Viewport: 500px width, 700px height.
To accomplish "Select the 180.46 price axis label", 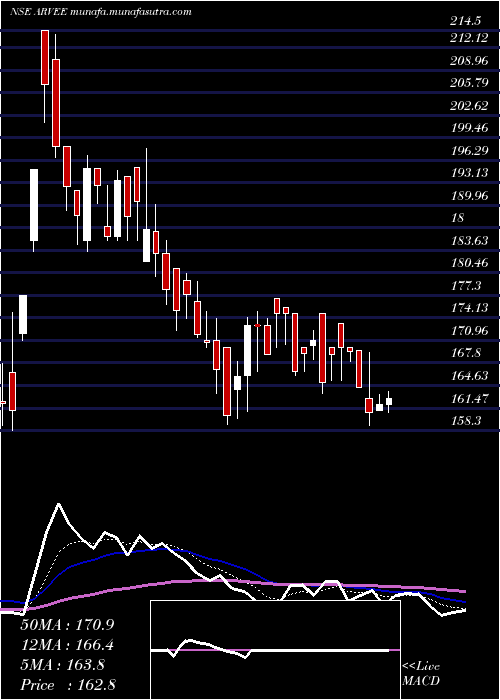I will [469, 263].
